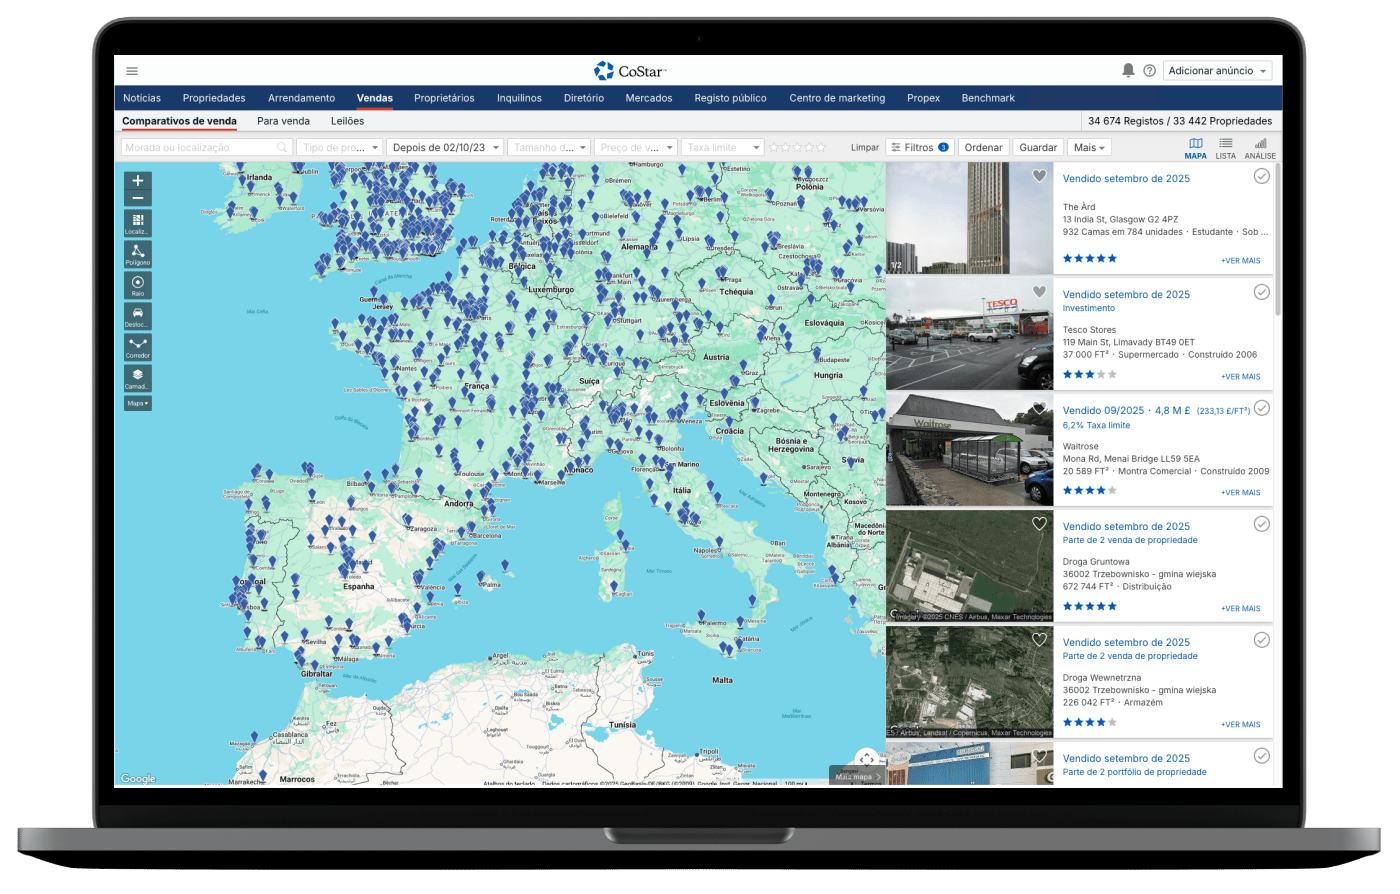This screenshot has height=894, width=1400.
Task: Favorite the Tesco Stores listing
Action: pos(1039,292)
